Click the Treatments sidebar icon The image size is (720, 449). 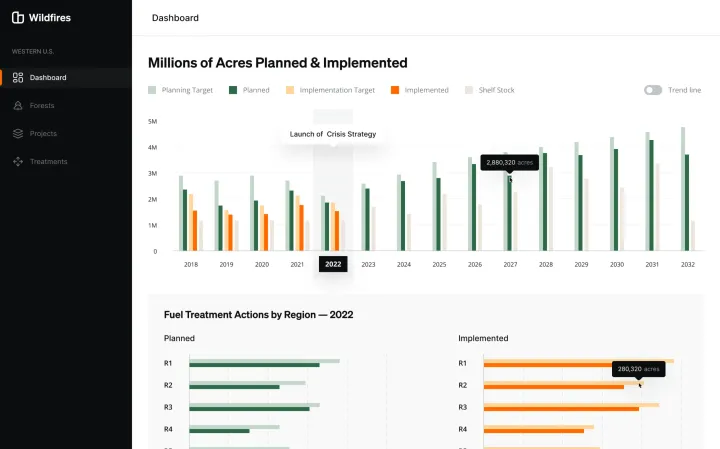(18, 162)
